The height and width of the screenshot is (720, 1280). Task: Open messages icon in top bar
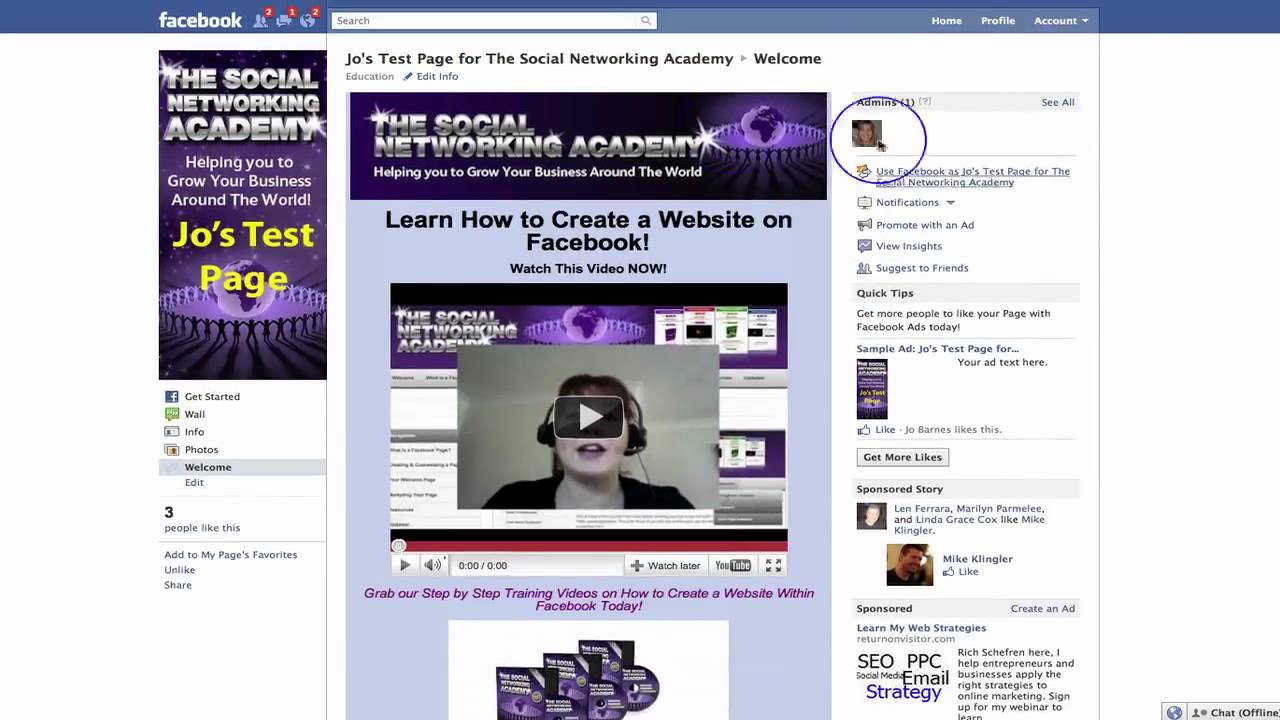pos(285,19)
